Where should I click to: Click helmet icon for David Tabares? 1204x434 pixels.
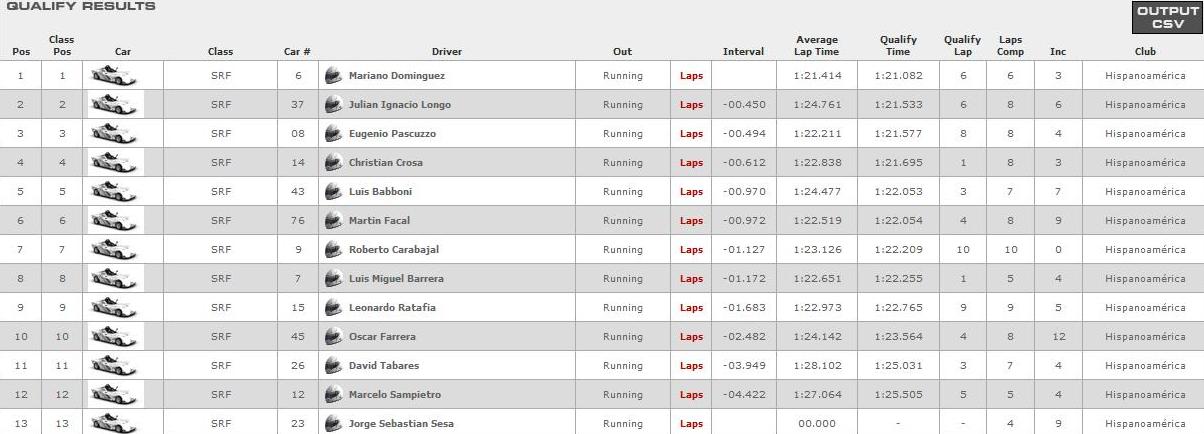pos(334,366)
